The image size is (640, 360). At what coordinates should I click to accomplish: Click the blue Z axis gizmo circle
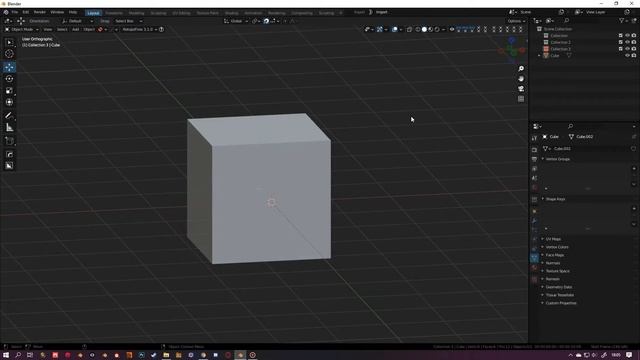pyautogui.click(x=512, y=40)
